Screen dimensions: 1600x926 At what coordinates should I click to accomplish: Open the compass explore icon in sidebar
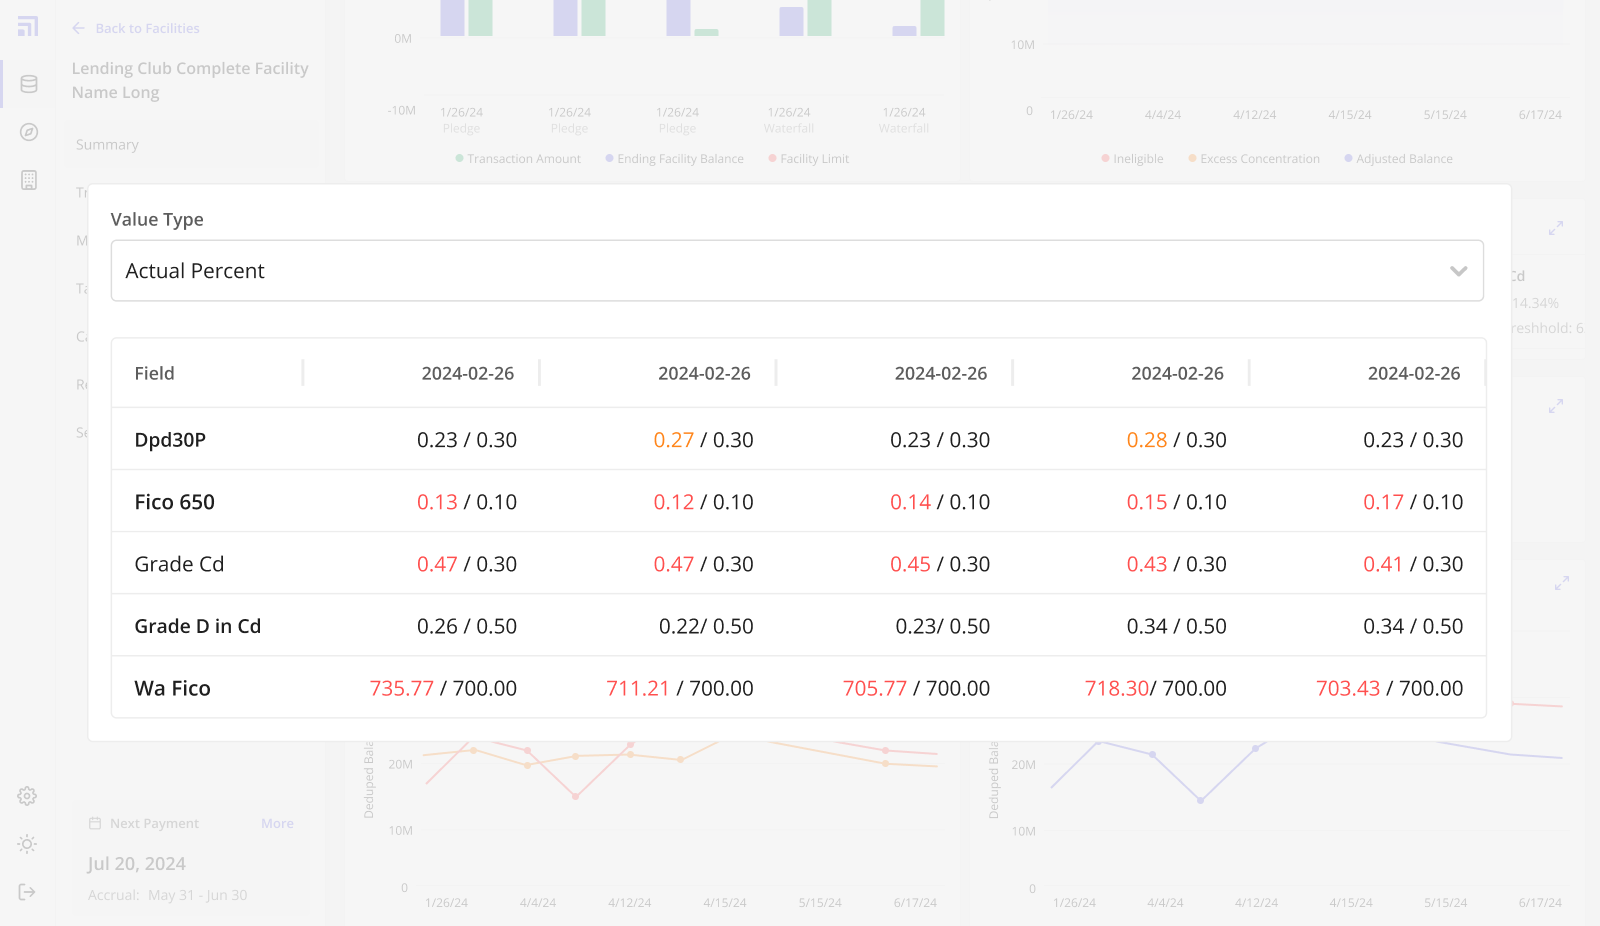(29, 132)
